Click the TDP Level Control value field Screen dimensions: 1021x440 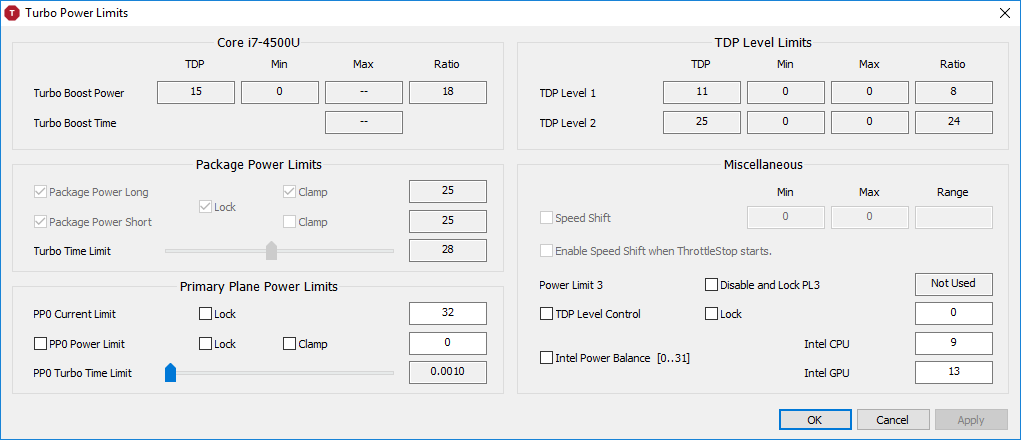(x=954, y=313)
